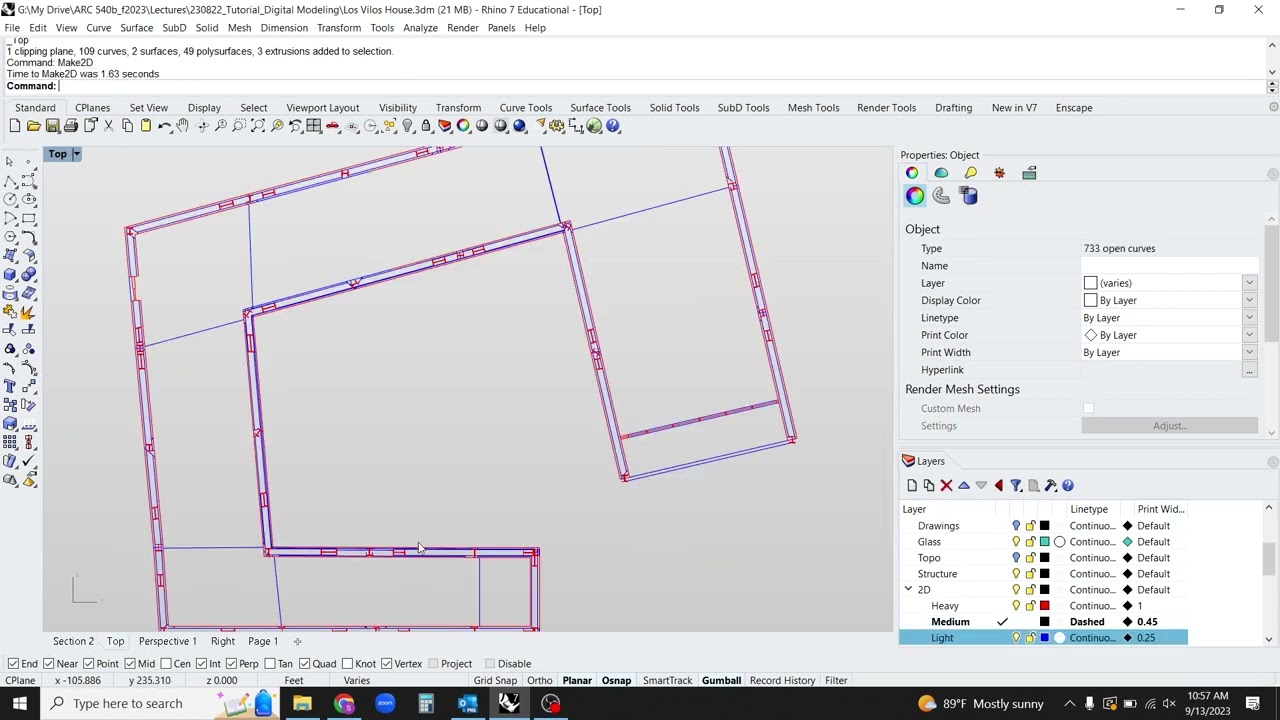Screen dimensions: 1280x720
Task: Open the Curve menu
Action: (x=98, y=28)
